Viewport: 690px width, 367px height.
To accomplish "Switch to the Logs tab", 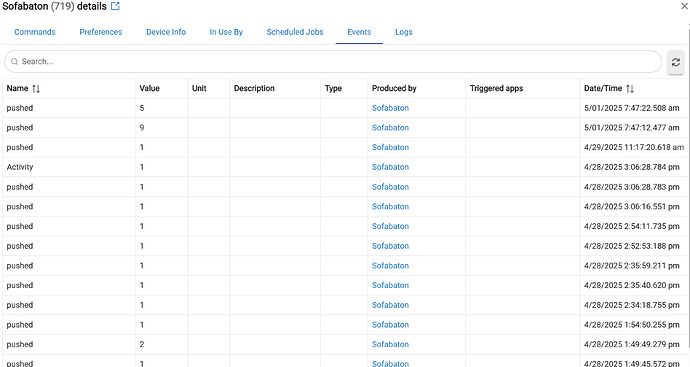I will pyautogui.click(x=404, y=32).
